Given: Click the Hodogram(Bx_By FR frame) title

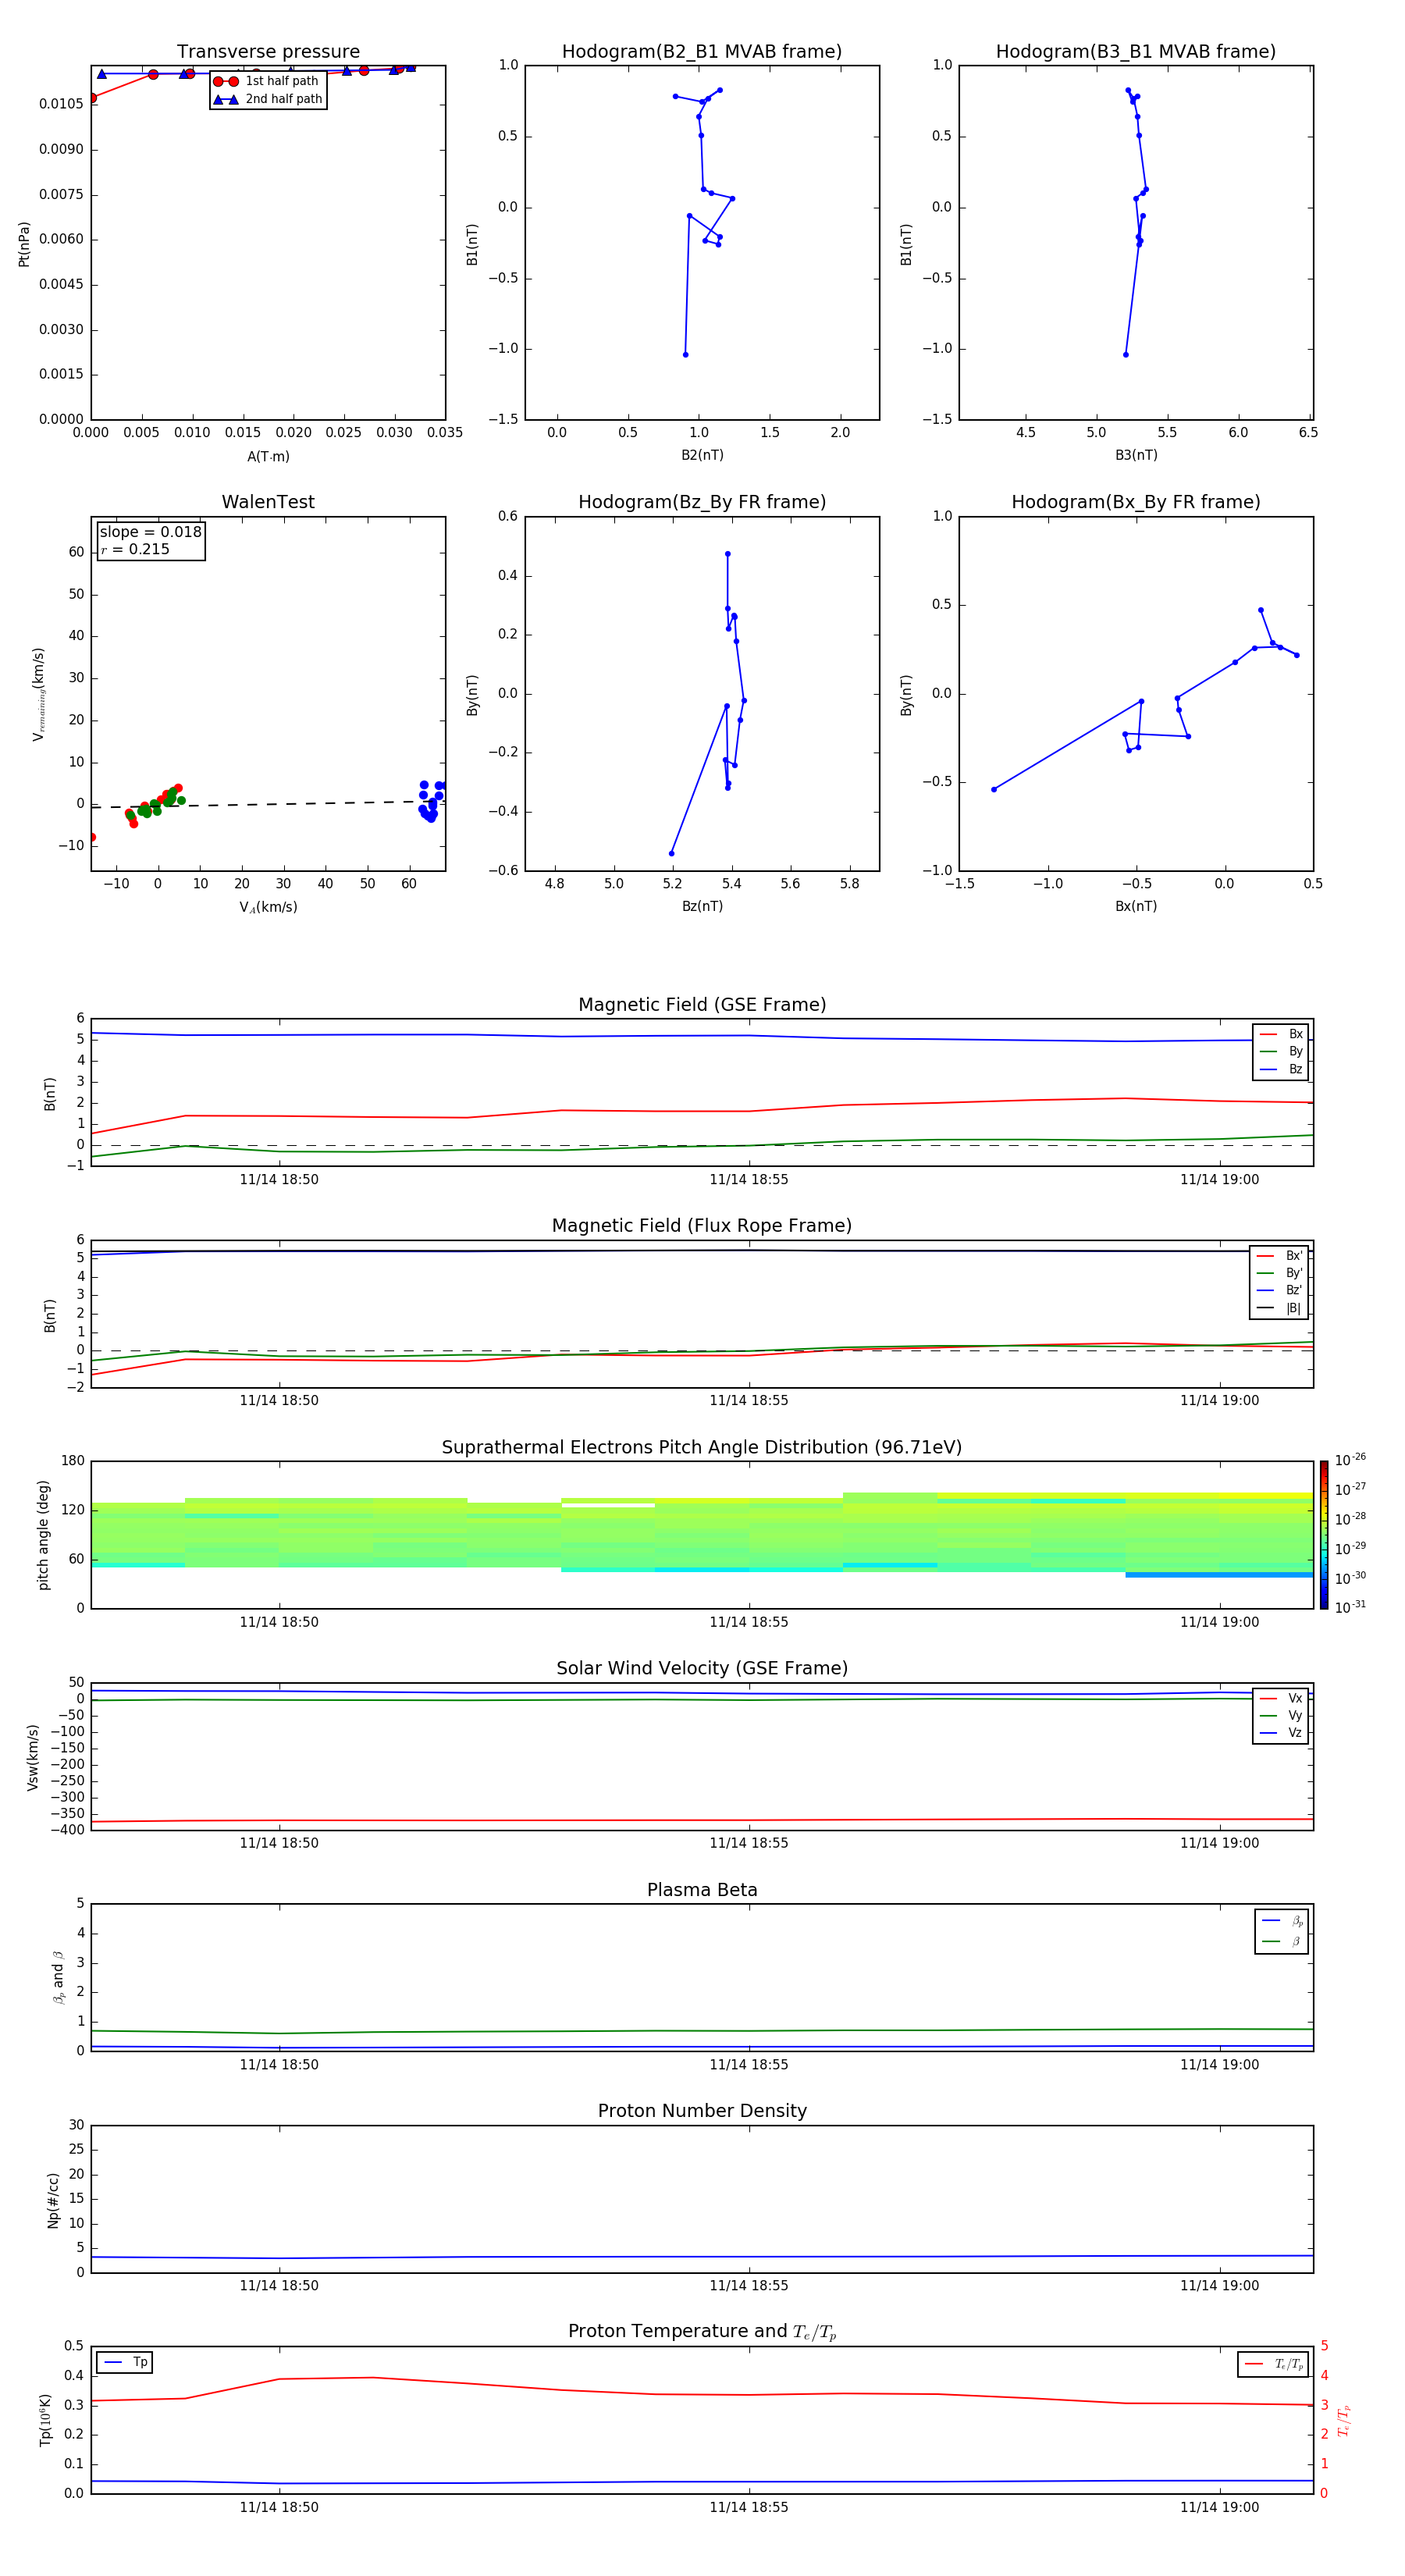Looking at the screenshot, I should [1135, 502].
